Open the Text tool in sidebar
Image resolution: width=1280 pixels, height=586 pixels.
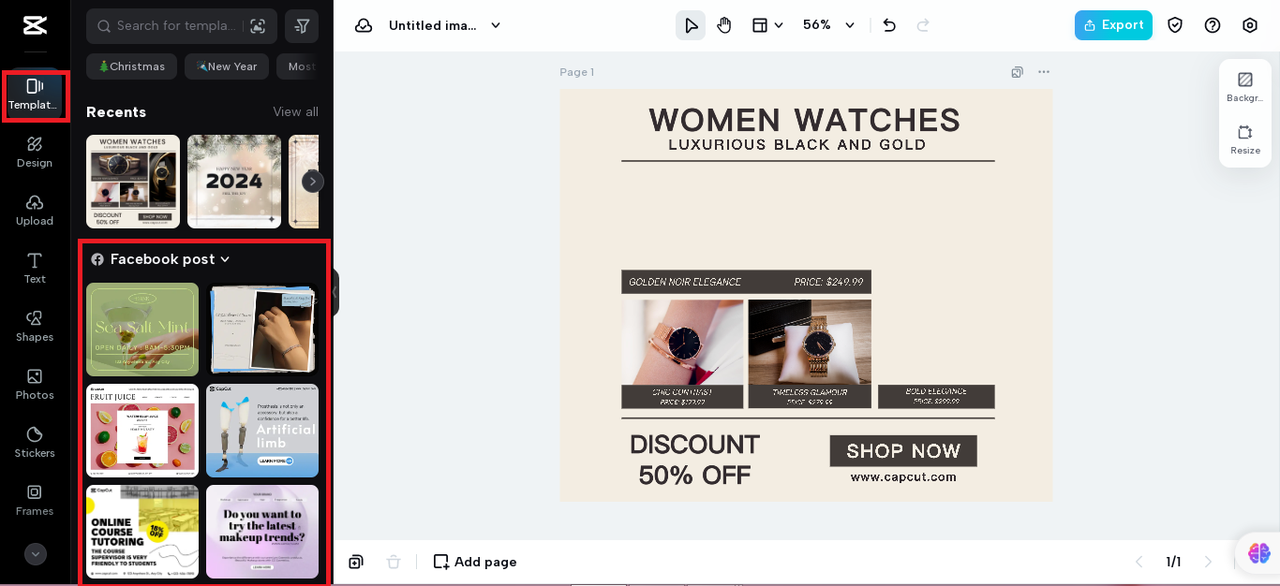click(35, 268)
